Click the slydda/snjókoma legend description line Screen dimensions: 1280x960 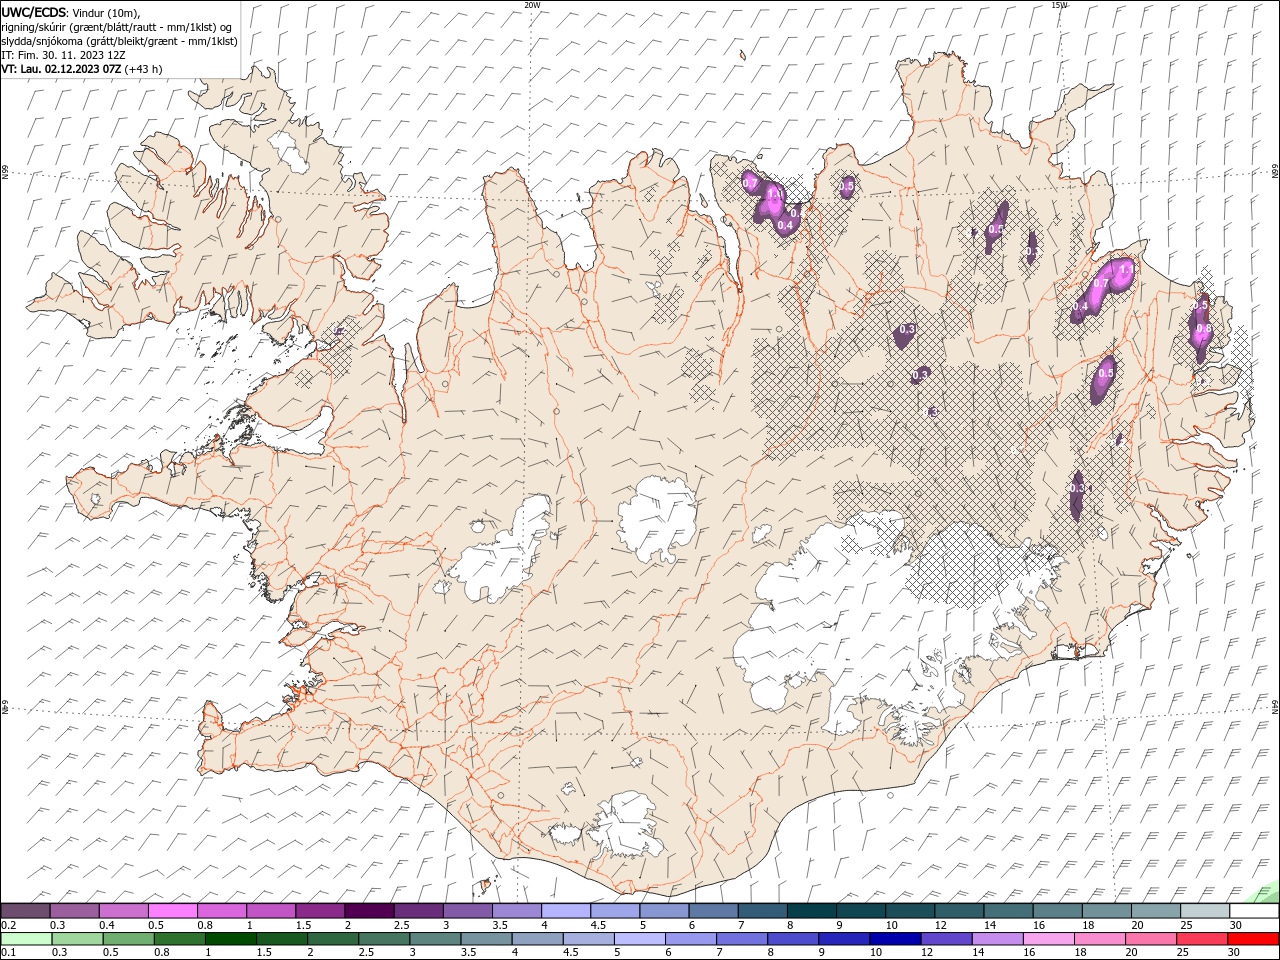119,41
